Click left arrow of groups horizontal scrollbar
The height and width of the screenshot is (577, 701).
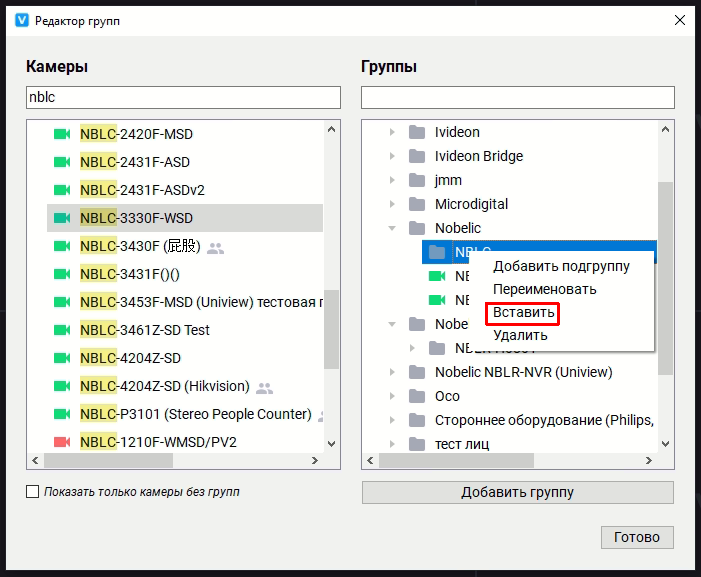point(370,460)
